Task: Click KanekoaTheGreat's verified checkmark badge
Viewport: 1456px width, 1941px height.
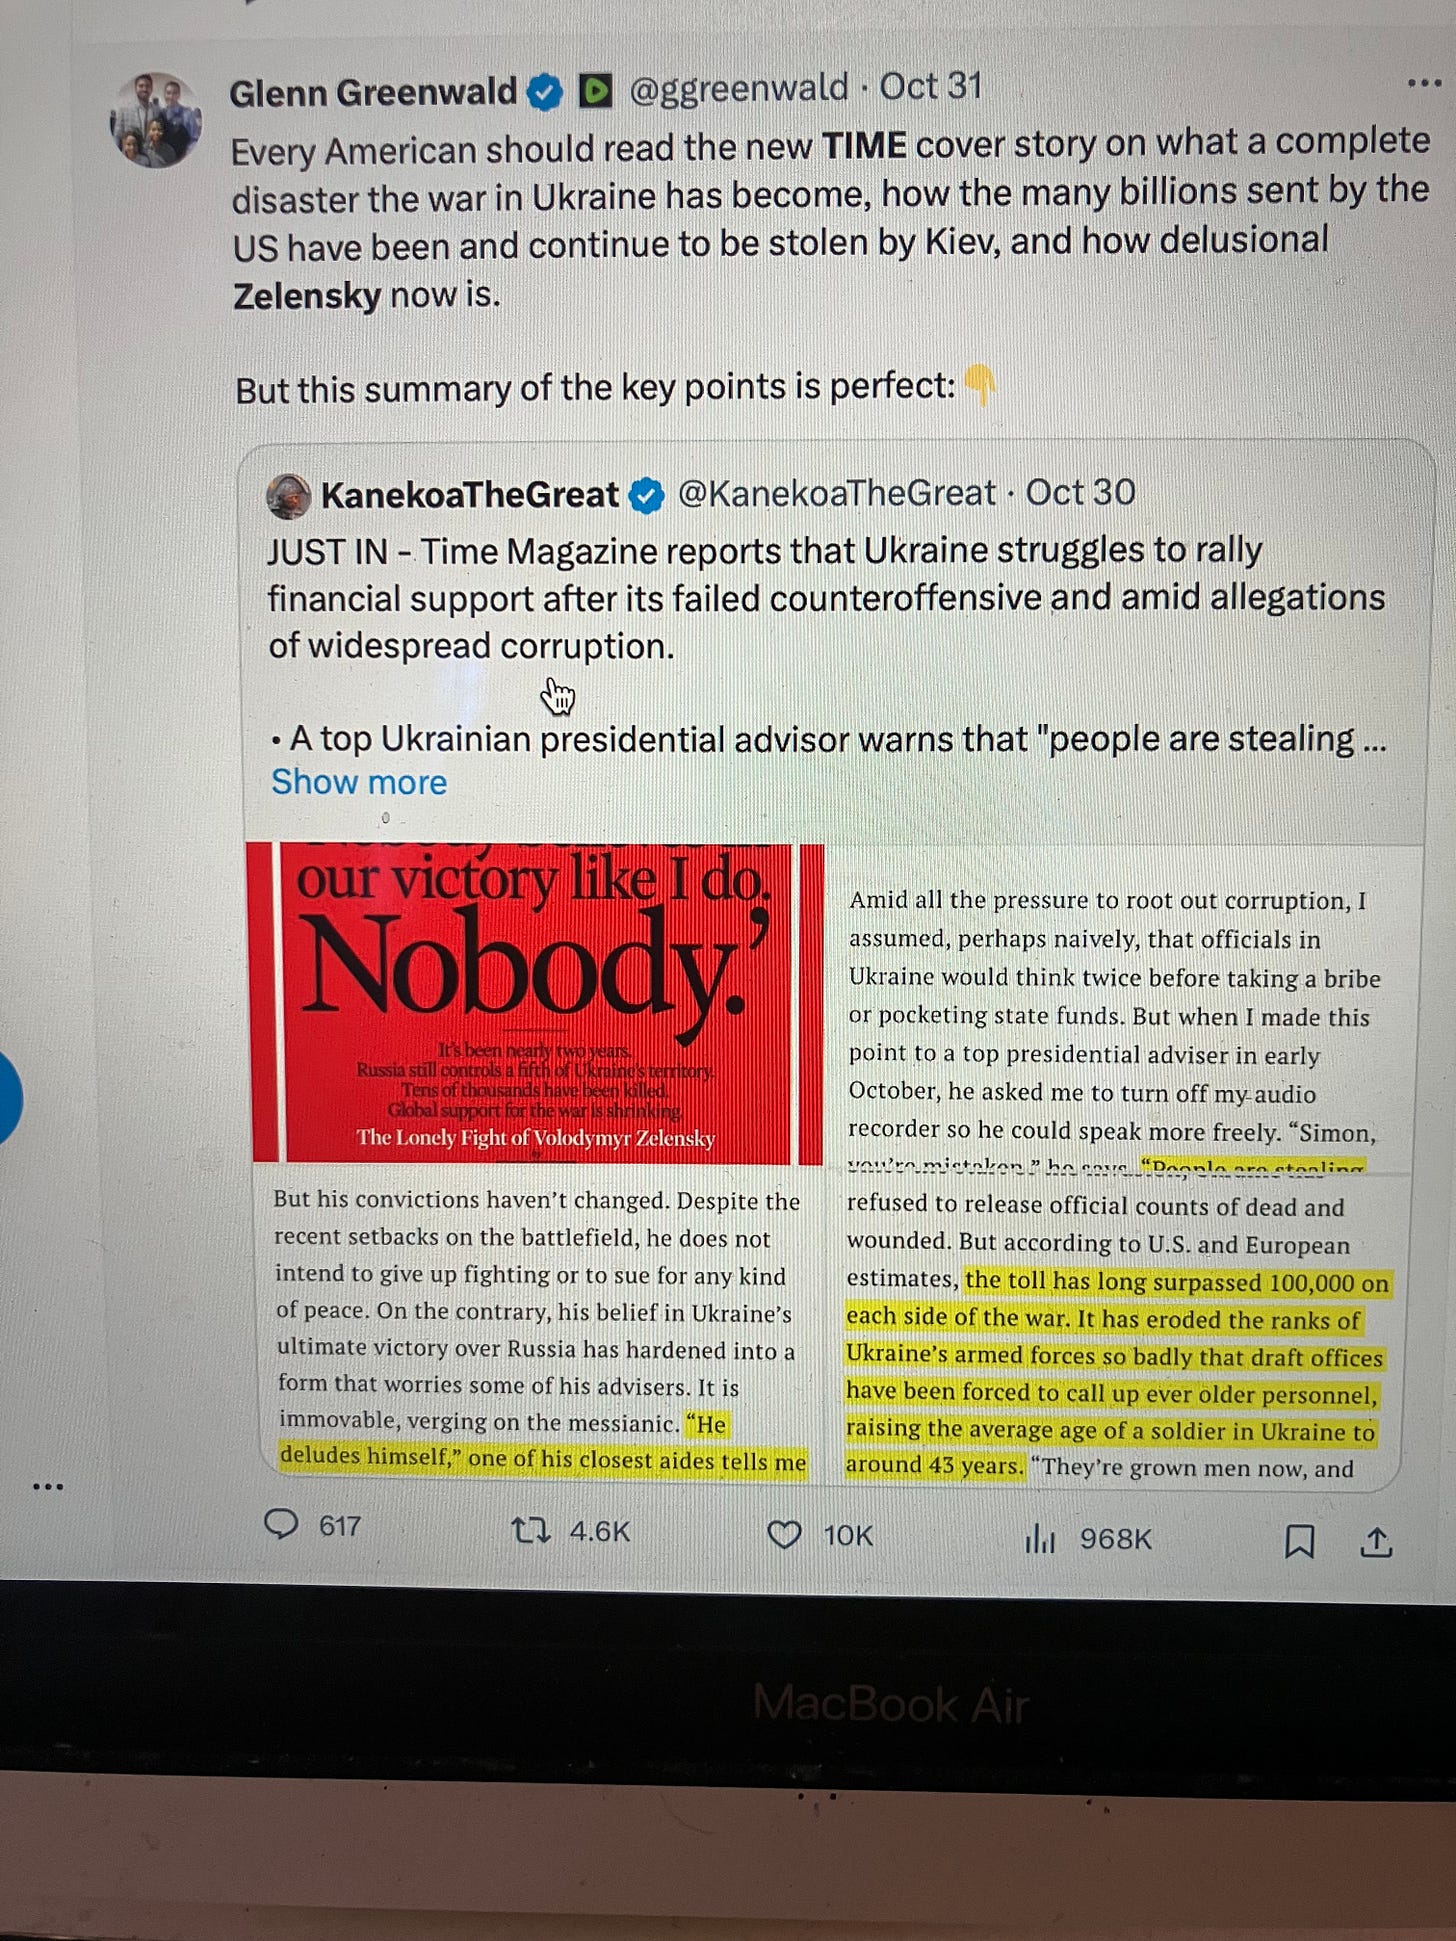Action: pyautogui.click(x=647, y=495)
